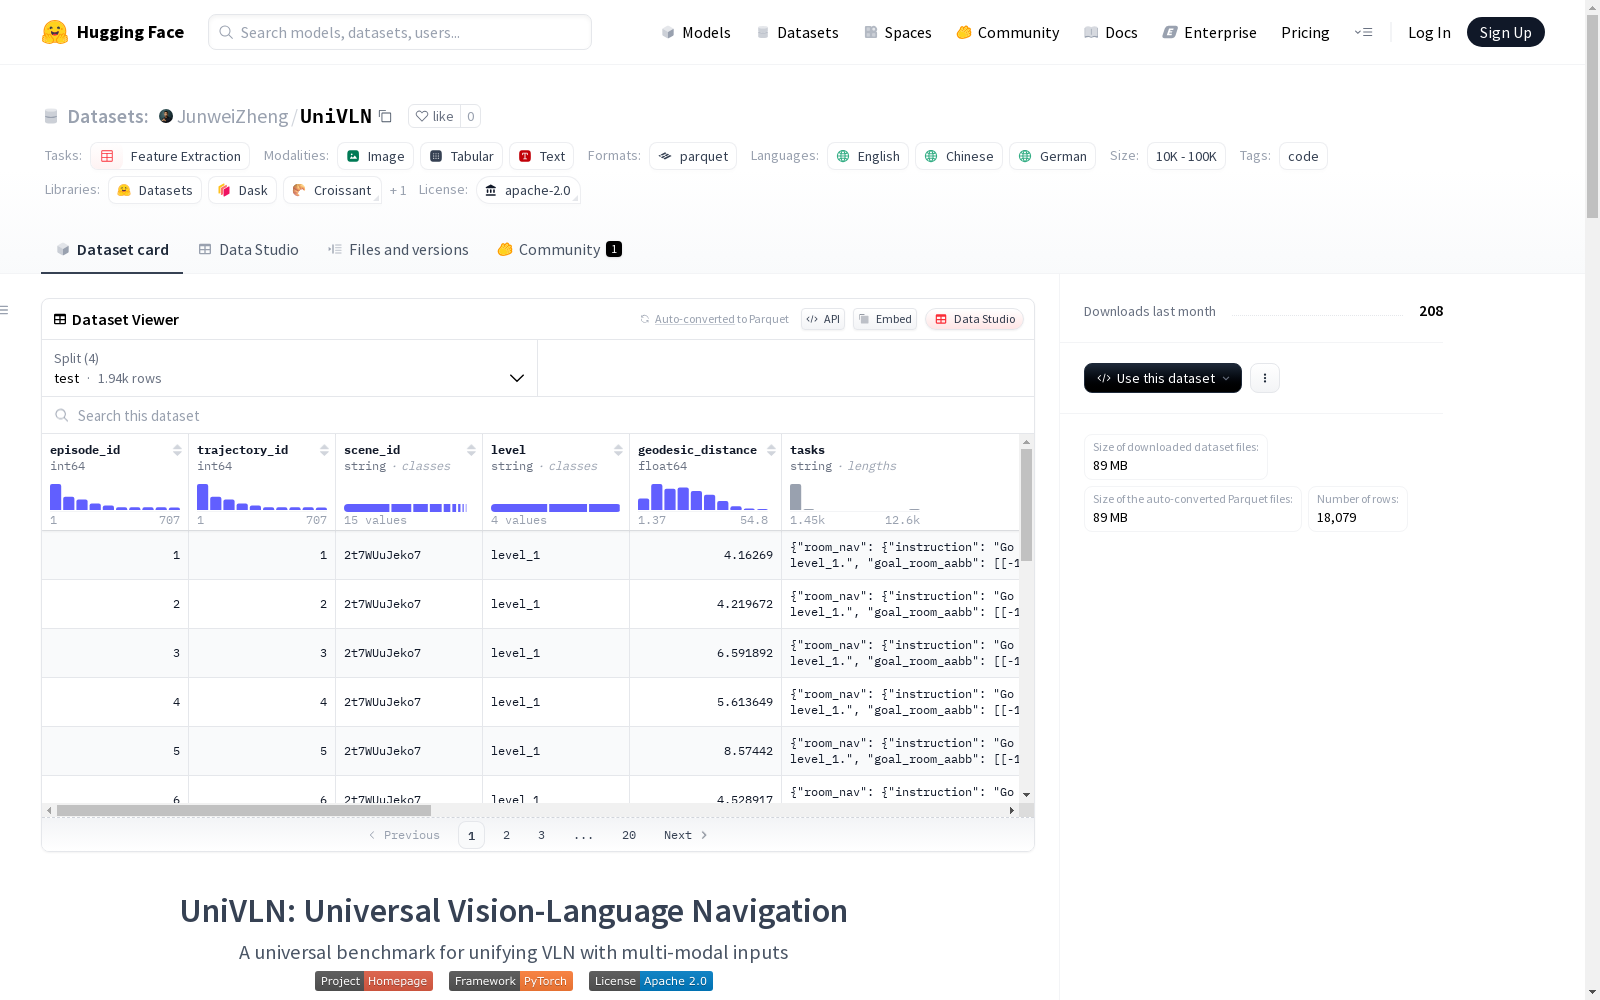The height and width of the screenshot is (1000, 1600).
Task: Click the Sign Up button
Action: pos(1505,32)
